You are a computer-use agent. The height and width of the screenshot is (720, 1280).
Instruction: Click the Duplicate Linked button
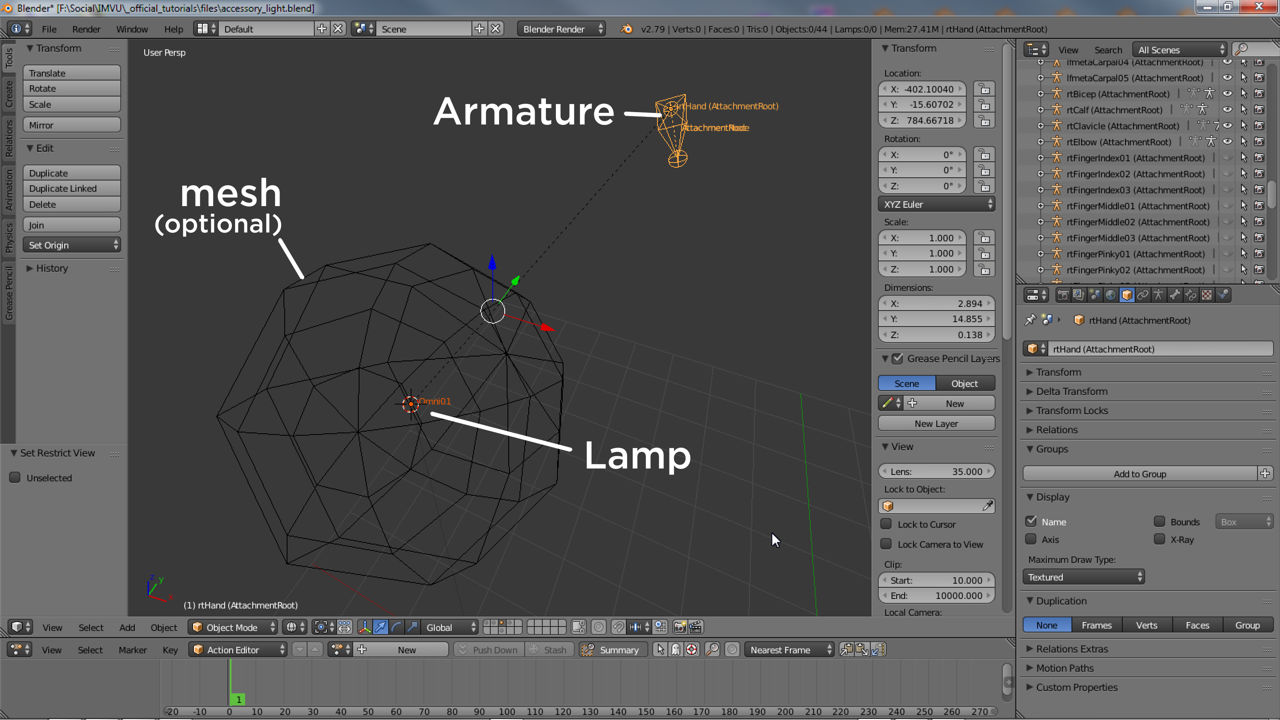(x=72, y=188)
